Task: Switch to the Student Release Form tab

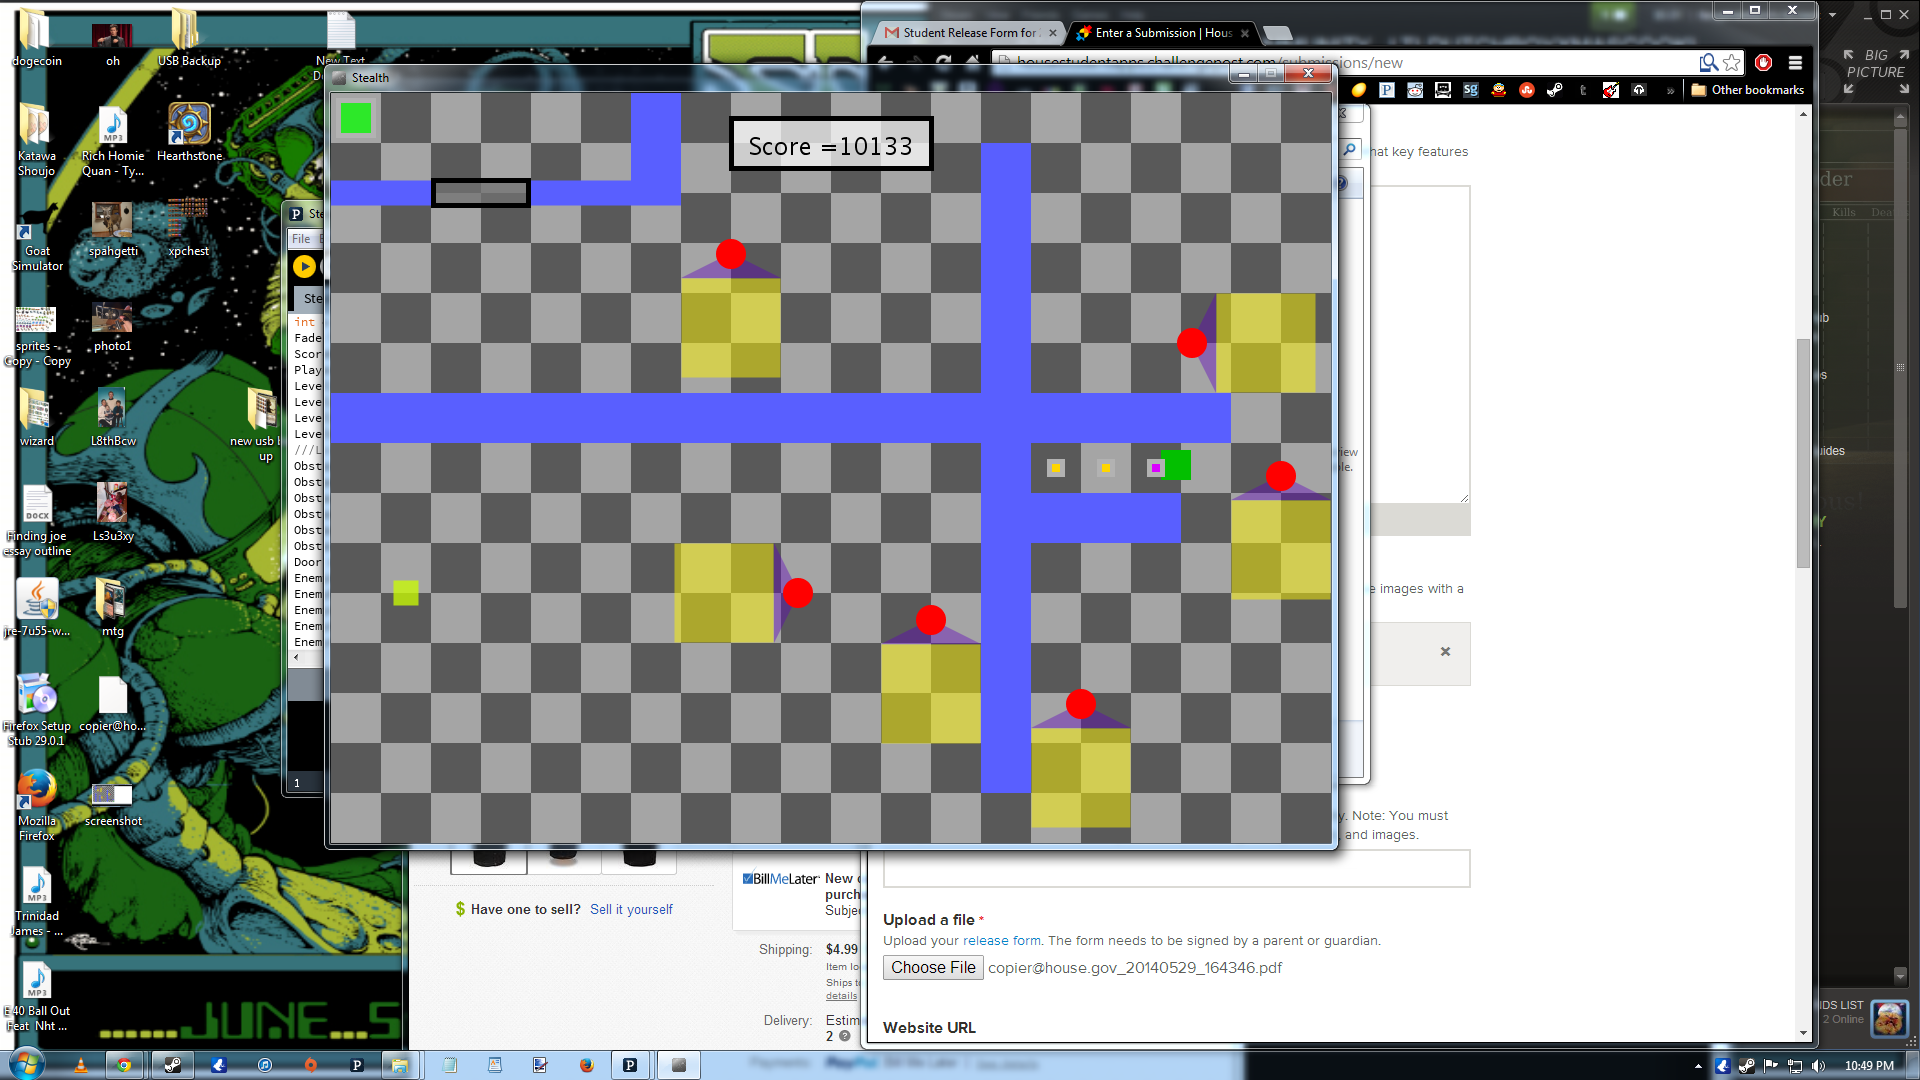Action: tap(968, 33)
